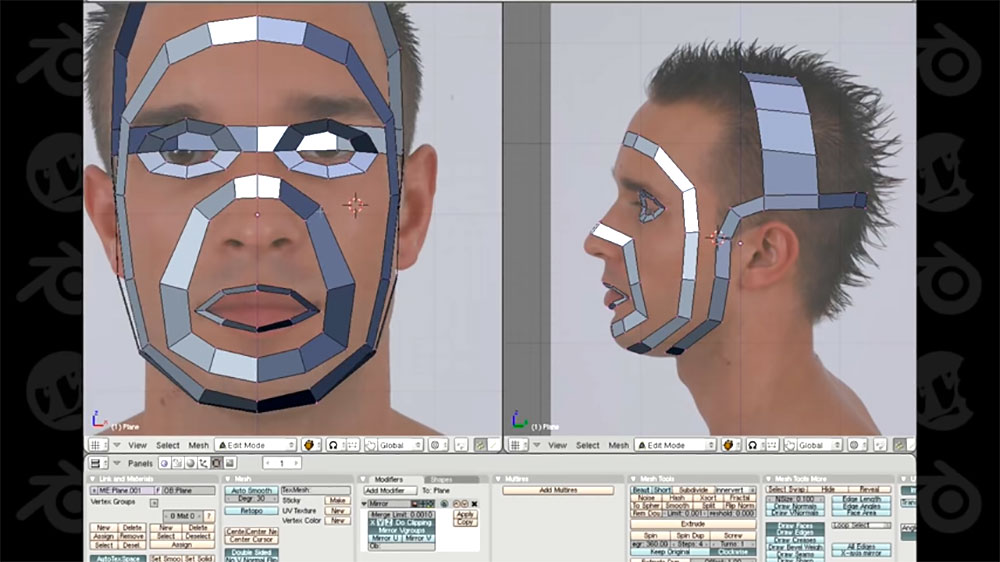
Task: Open Edit Mode dropdown in right viewport
Action: pyautogui.click(x=675, y=445)
